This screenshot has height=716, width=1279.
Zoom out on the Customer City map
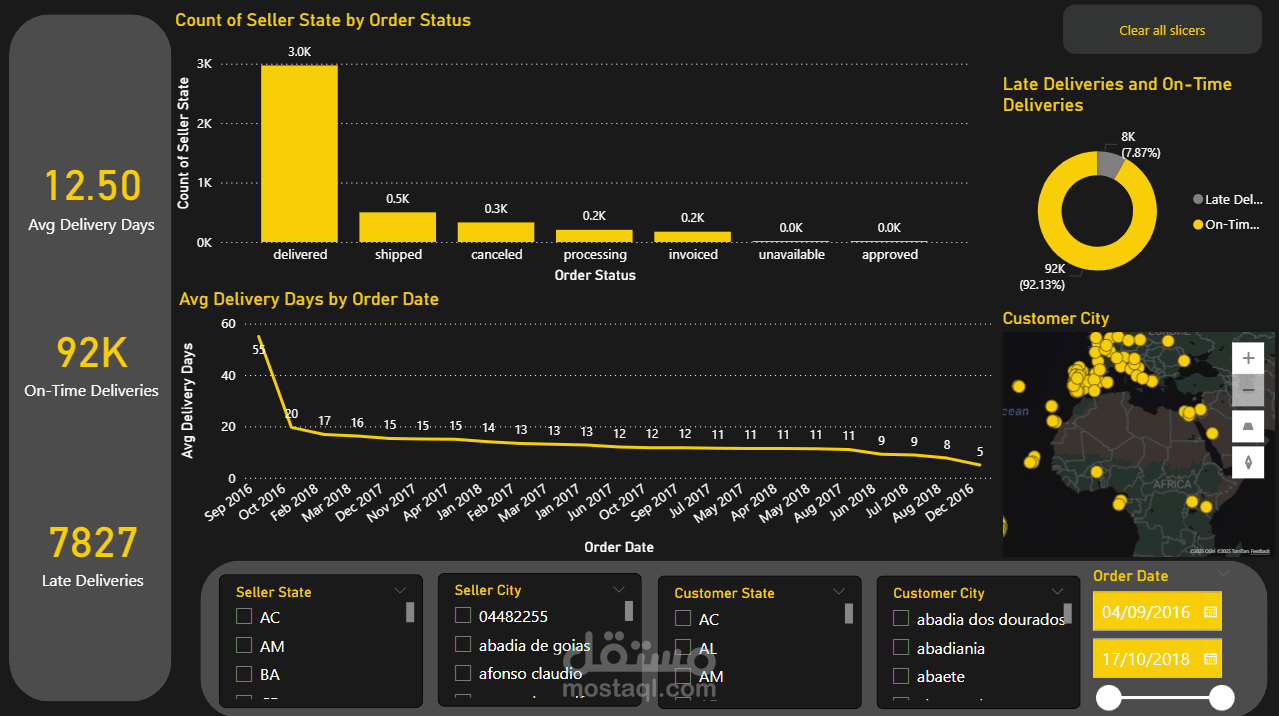(x=1248, y=390)
